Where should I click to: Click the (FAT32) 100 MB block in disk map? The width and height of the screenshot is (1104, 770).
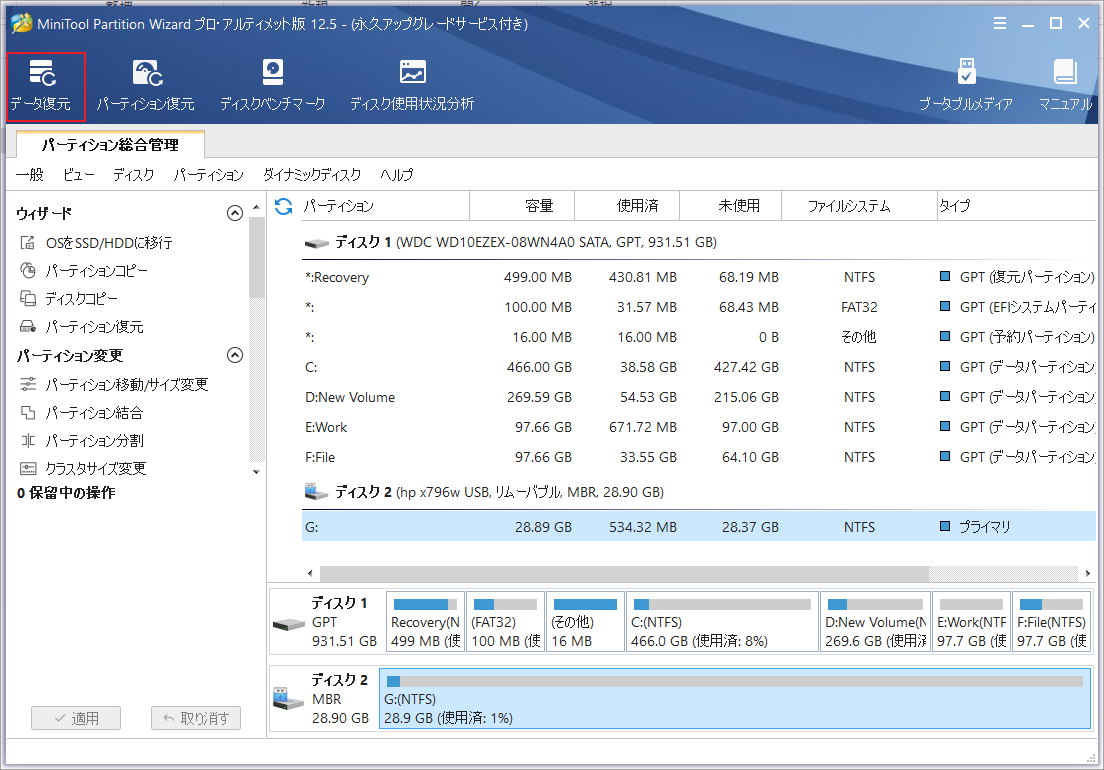506,622
